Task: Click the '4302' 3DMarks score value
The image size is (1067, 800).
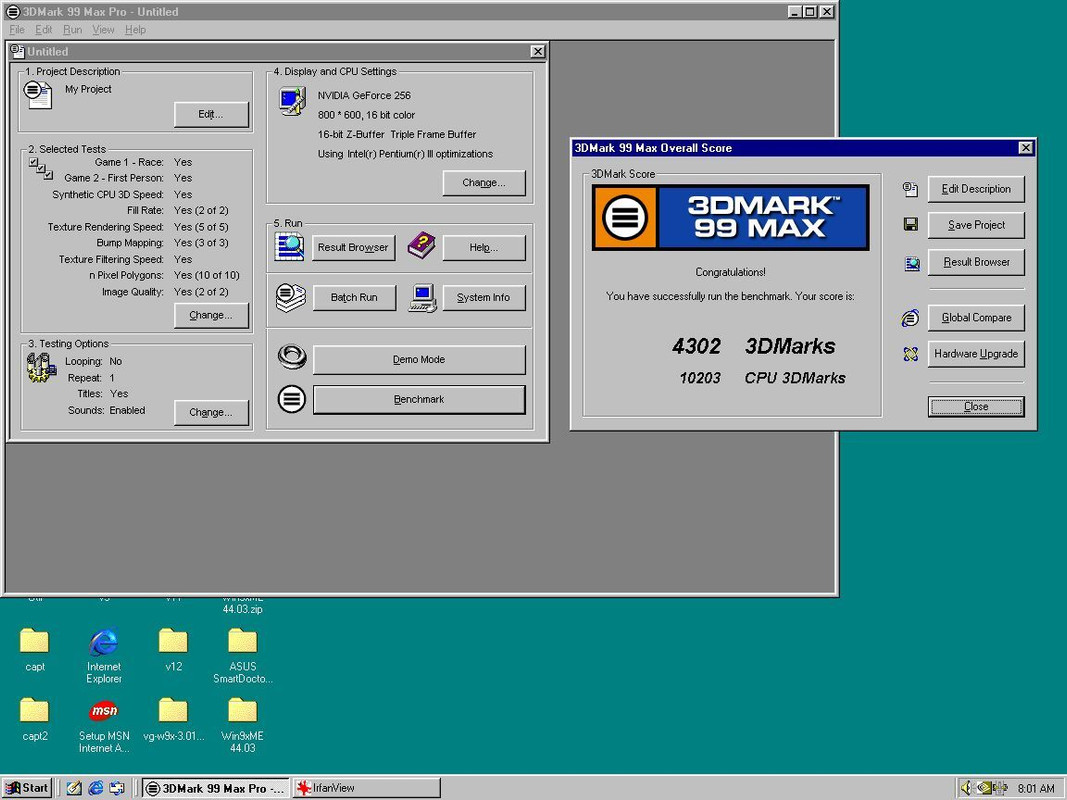Action: 696,346
